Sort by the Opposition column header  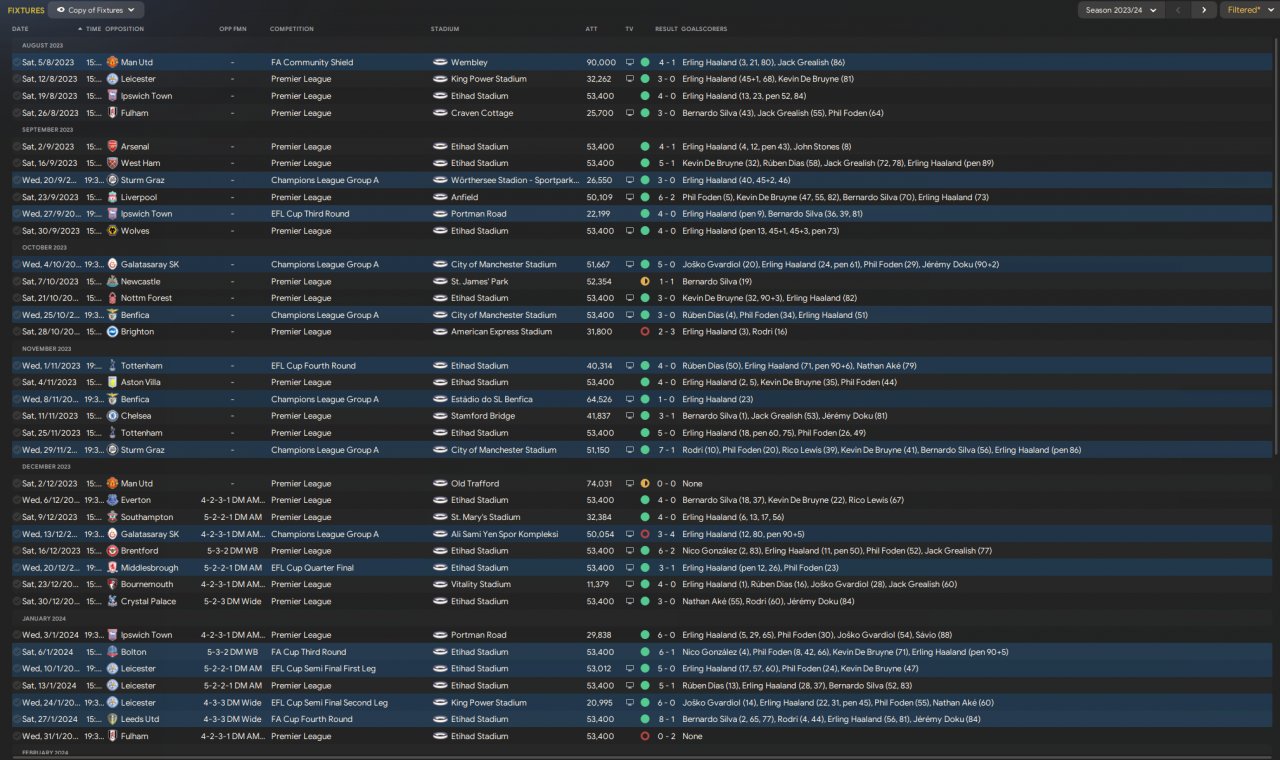pos(124,29)
